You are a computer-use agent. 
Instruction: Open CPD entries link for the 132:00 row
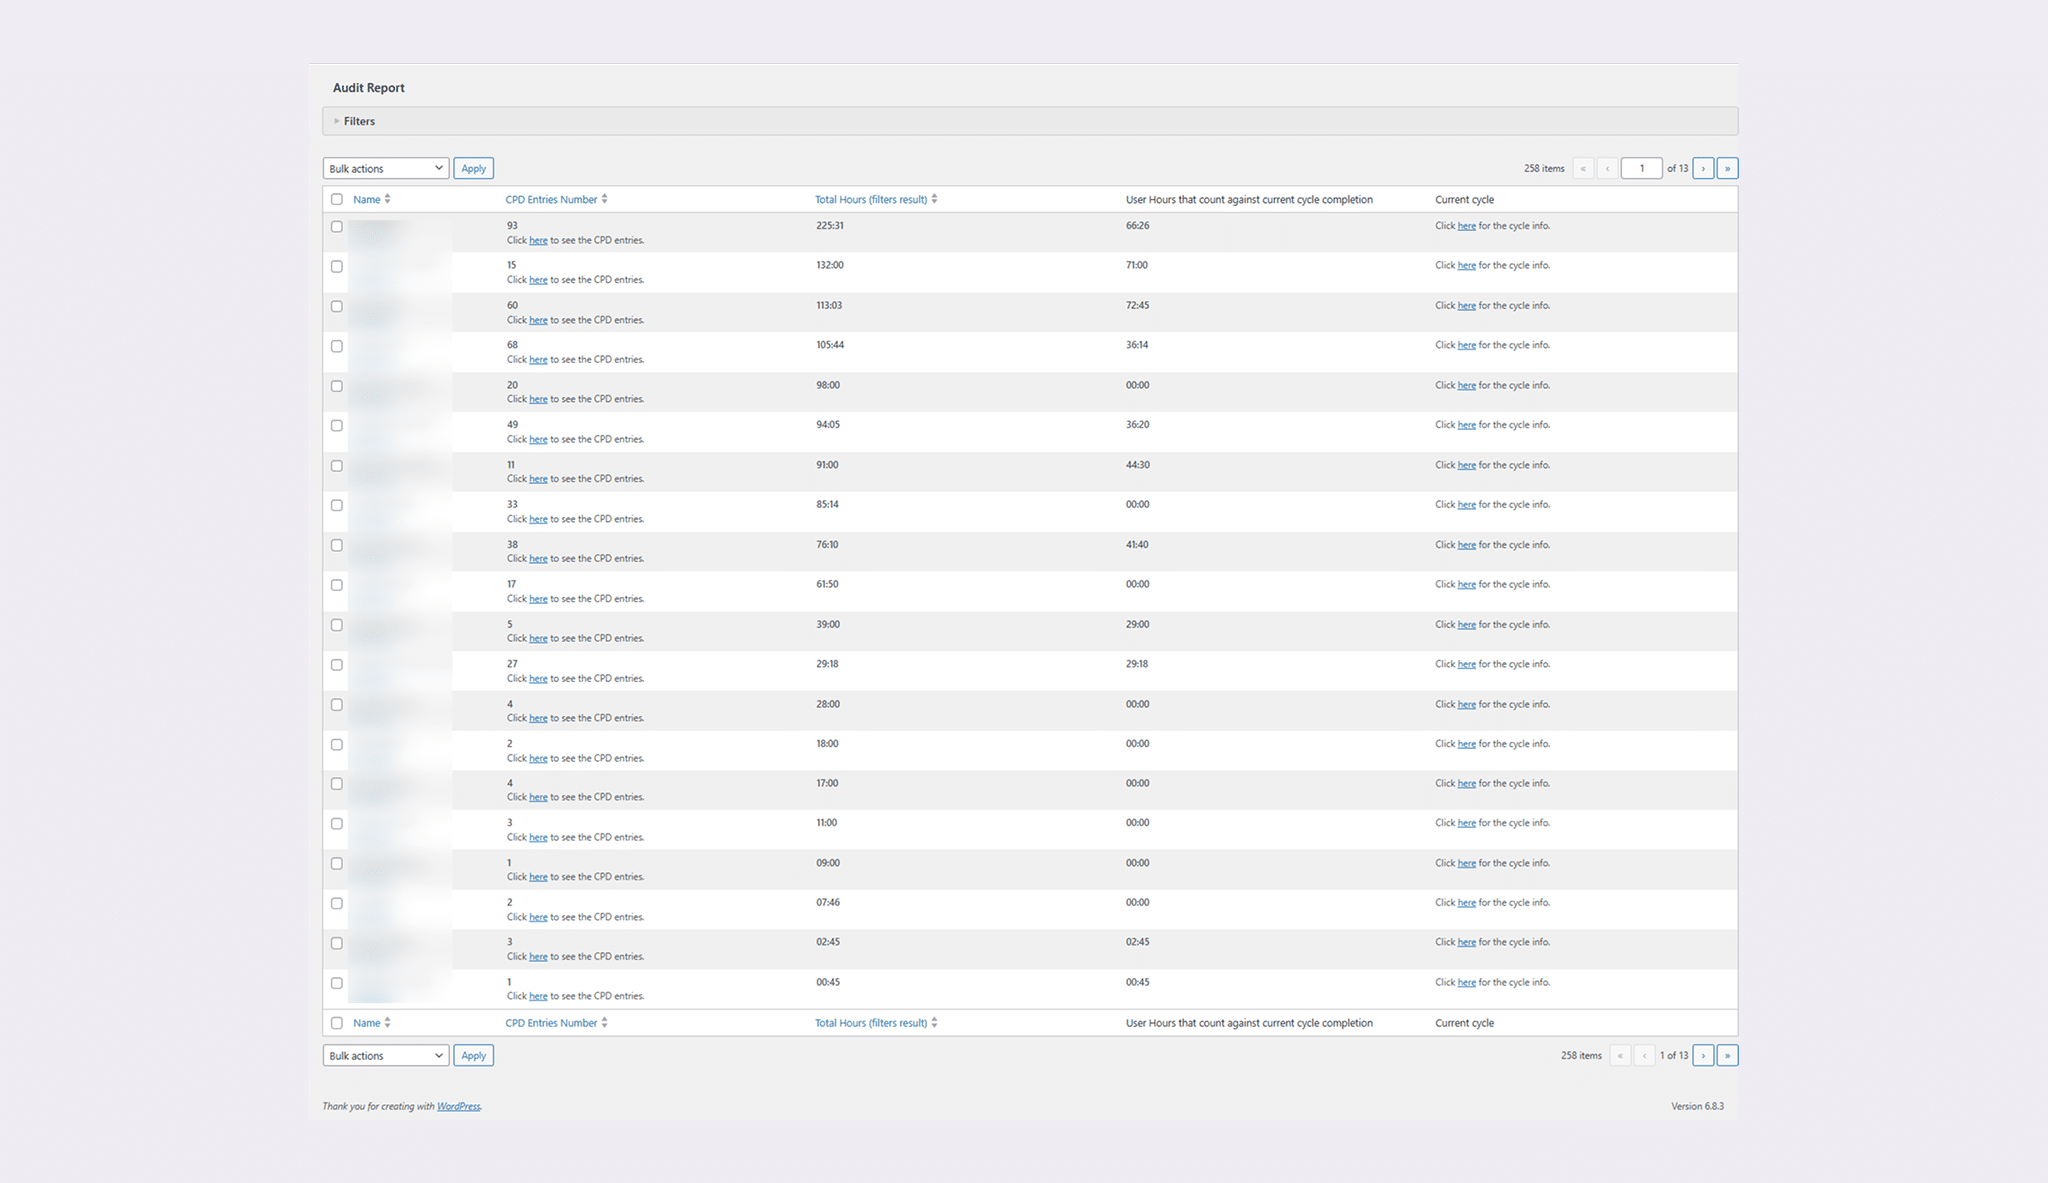pos(538,280)
